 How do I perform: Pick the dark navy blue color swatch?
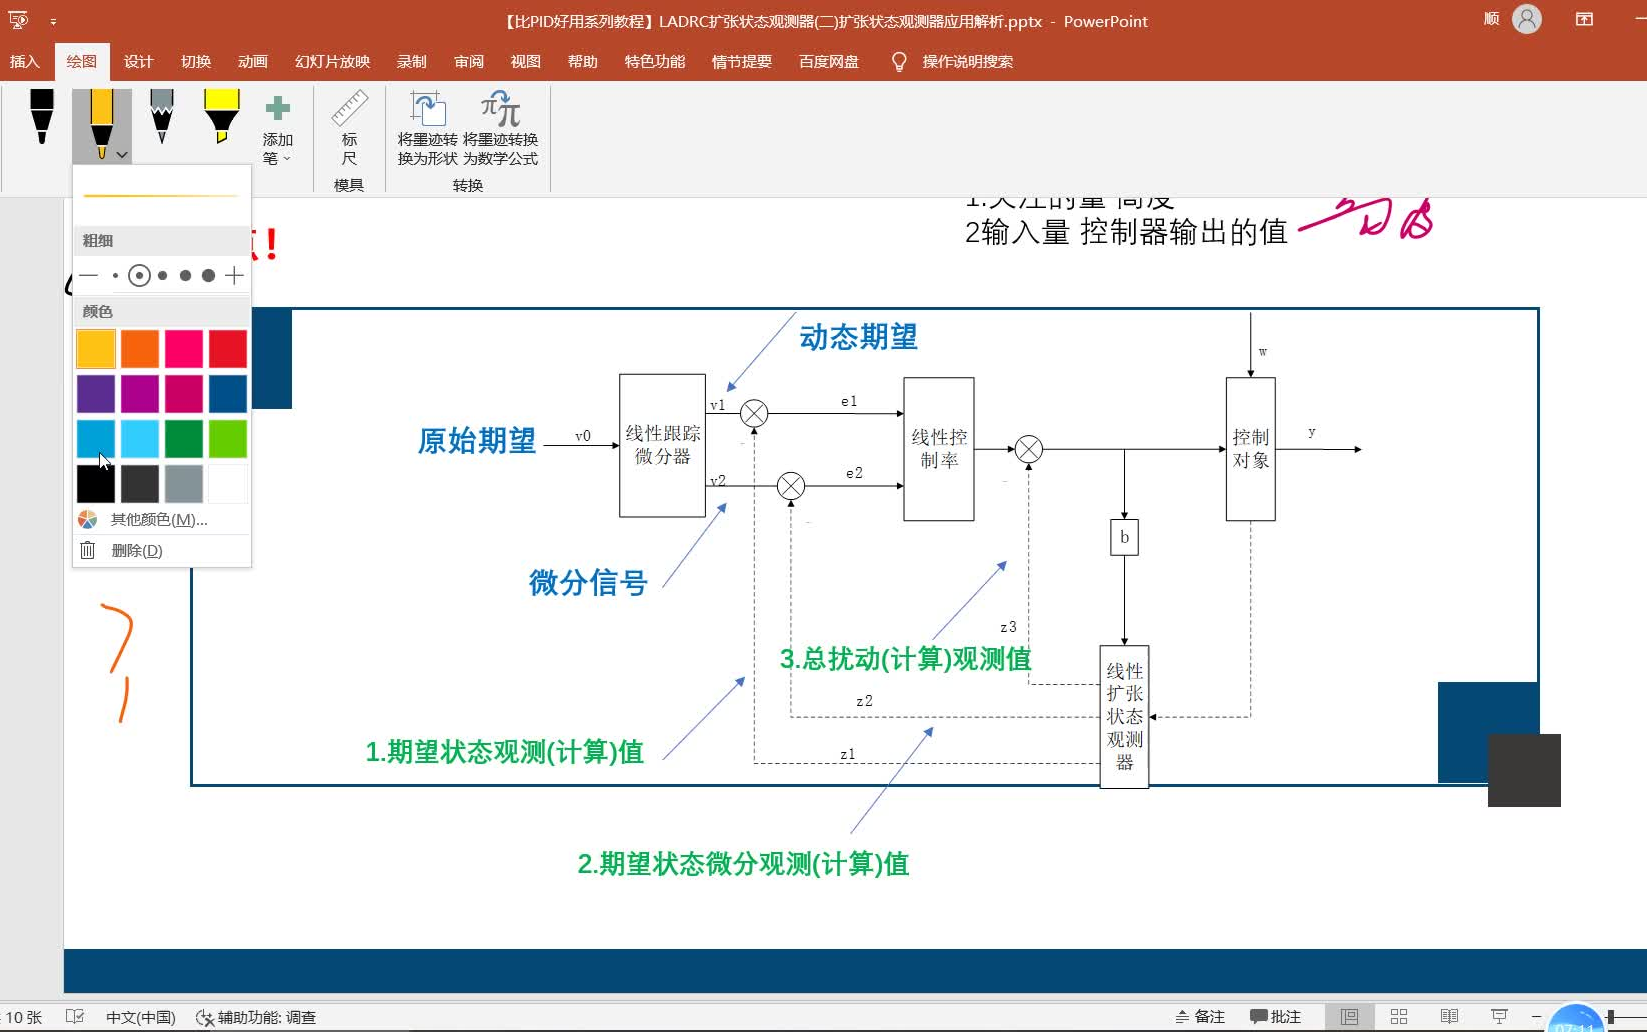(228, 394)
